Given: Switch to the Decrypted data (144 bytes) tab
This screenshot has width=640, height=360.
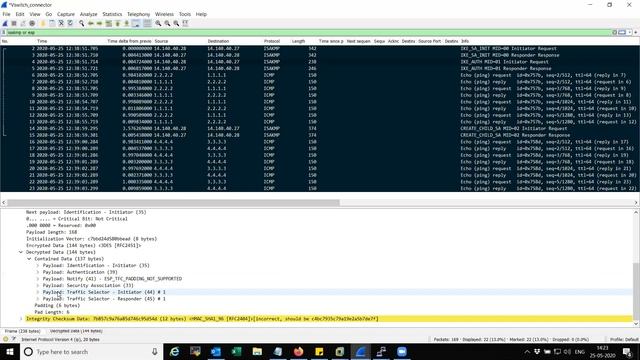Looking at the screenshot, I should 76,331.
